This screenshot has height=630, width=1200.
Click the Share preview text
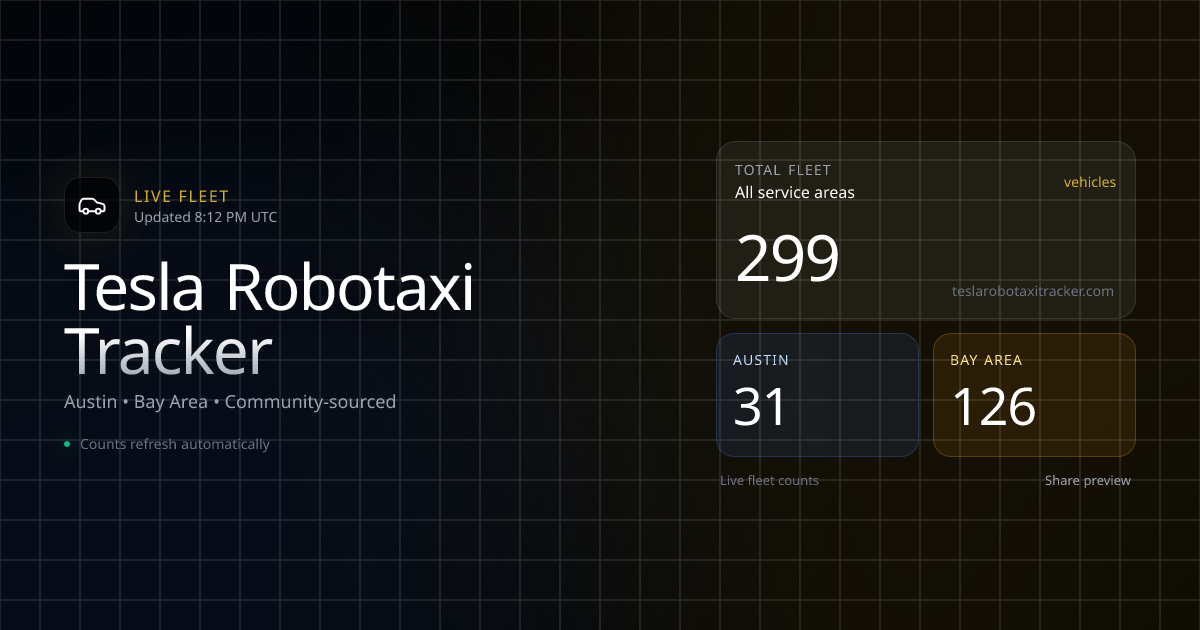(x=1087, y=481)
